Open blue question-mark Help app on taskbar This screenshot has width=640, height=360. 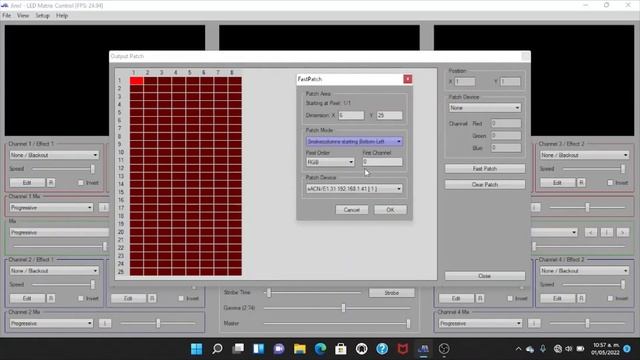(x=382, y=349)
